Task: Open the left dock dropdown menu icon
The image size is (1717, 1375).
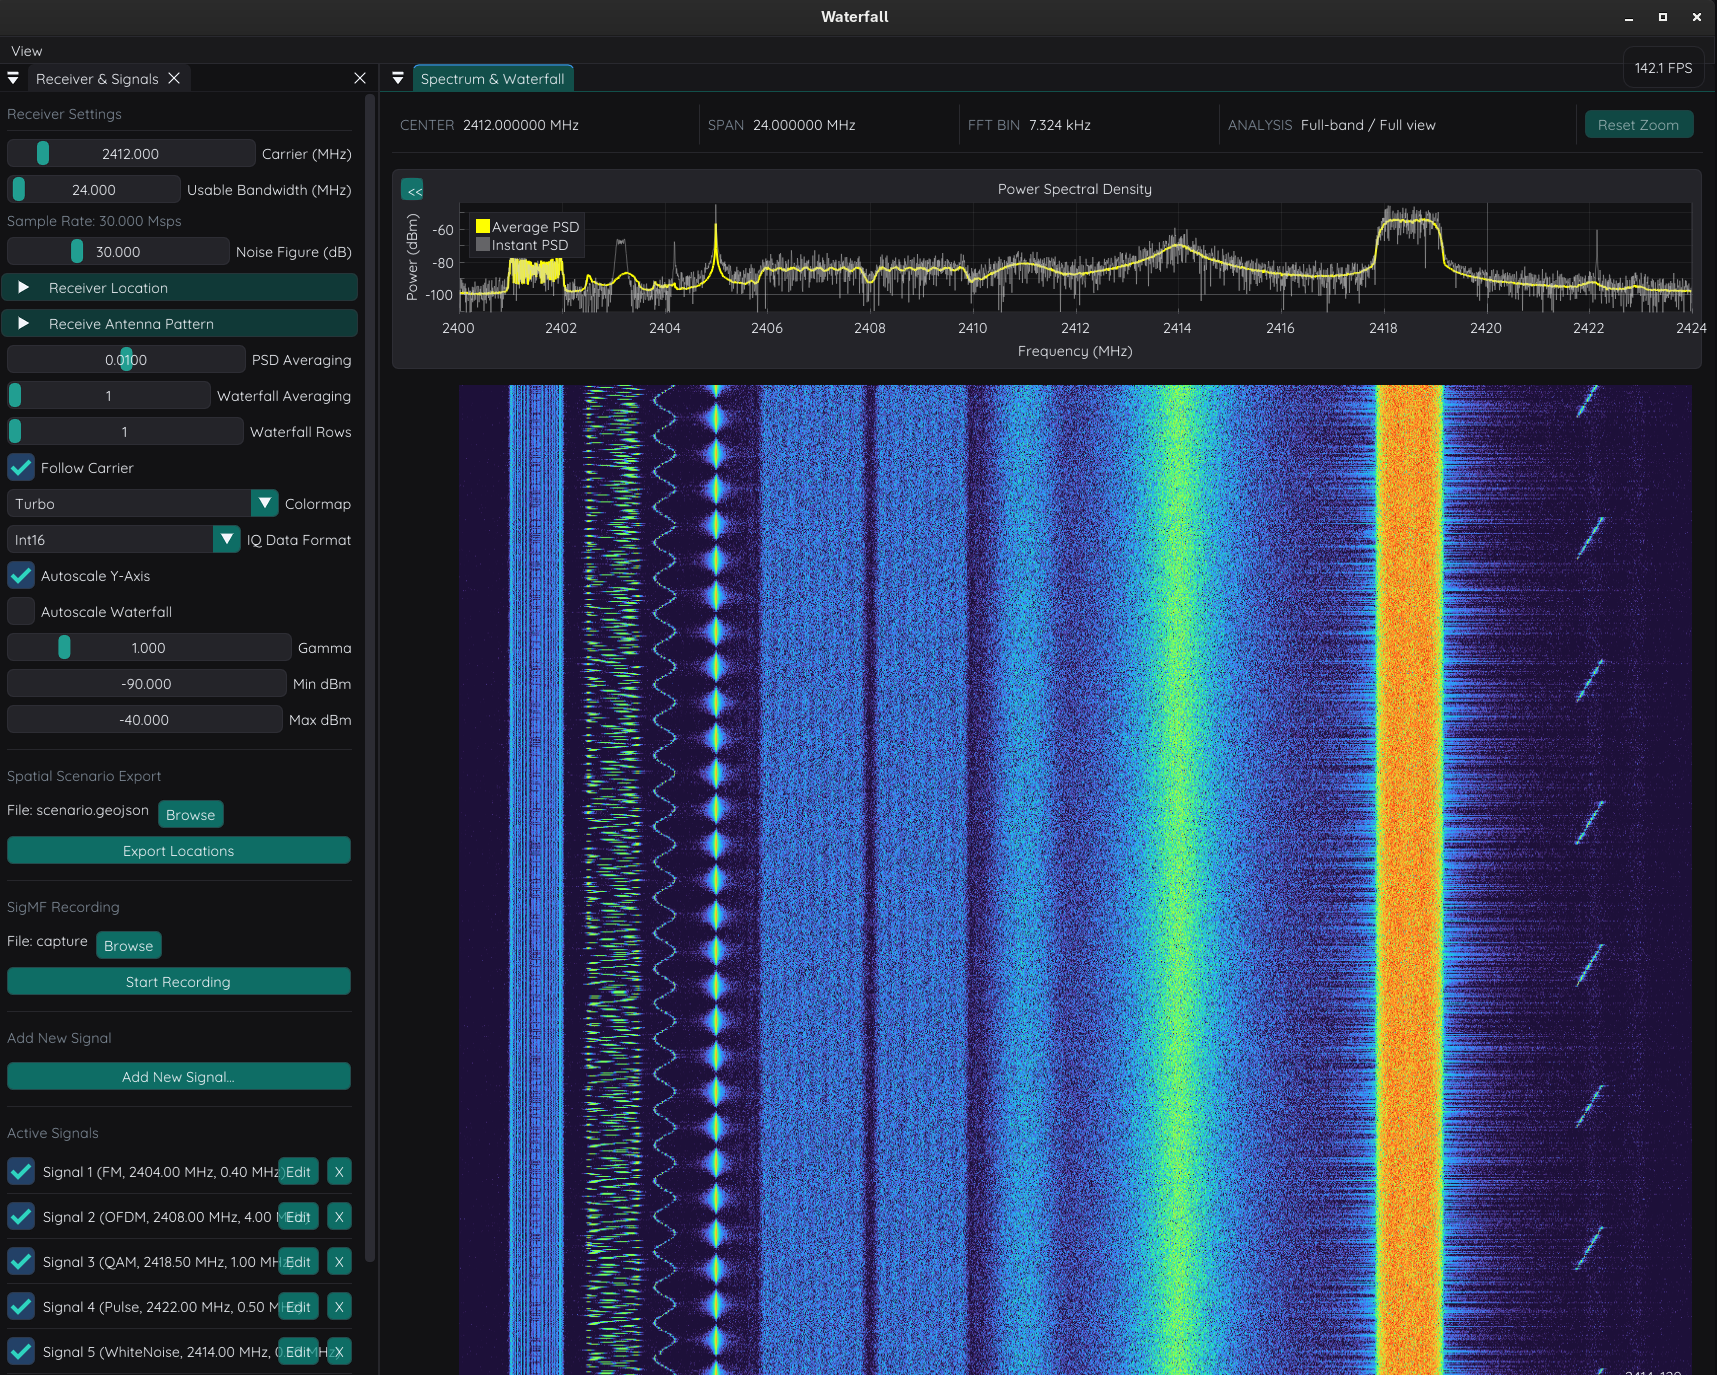Action: point(13,78)
